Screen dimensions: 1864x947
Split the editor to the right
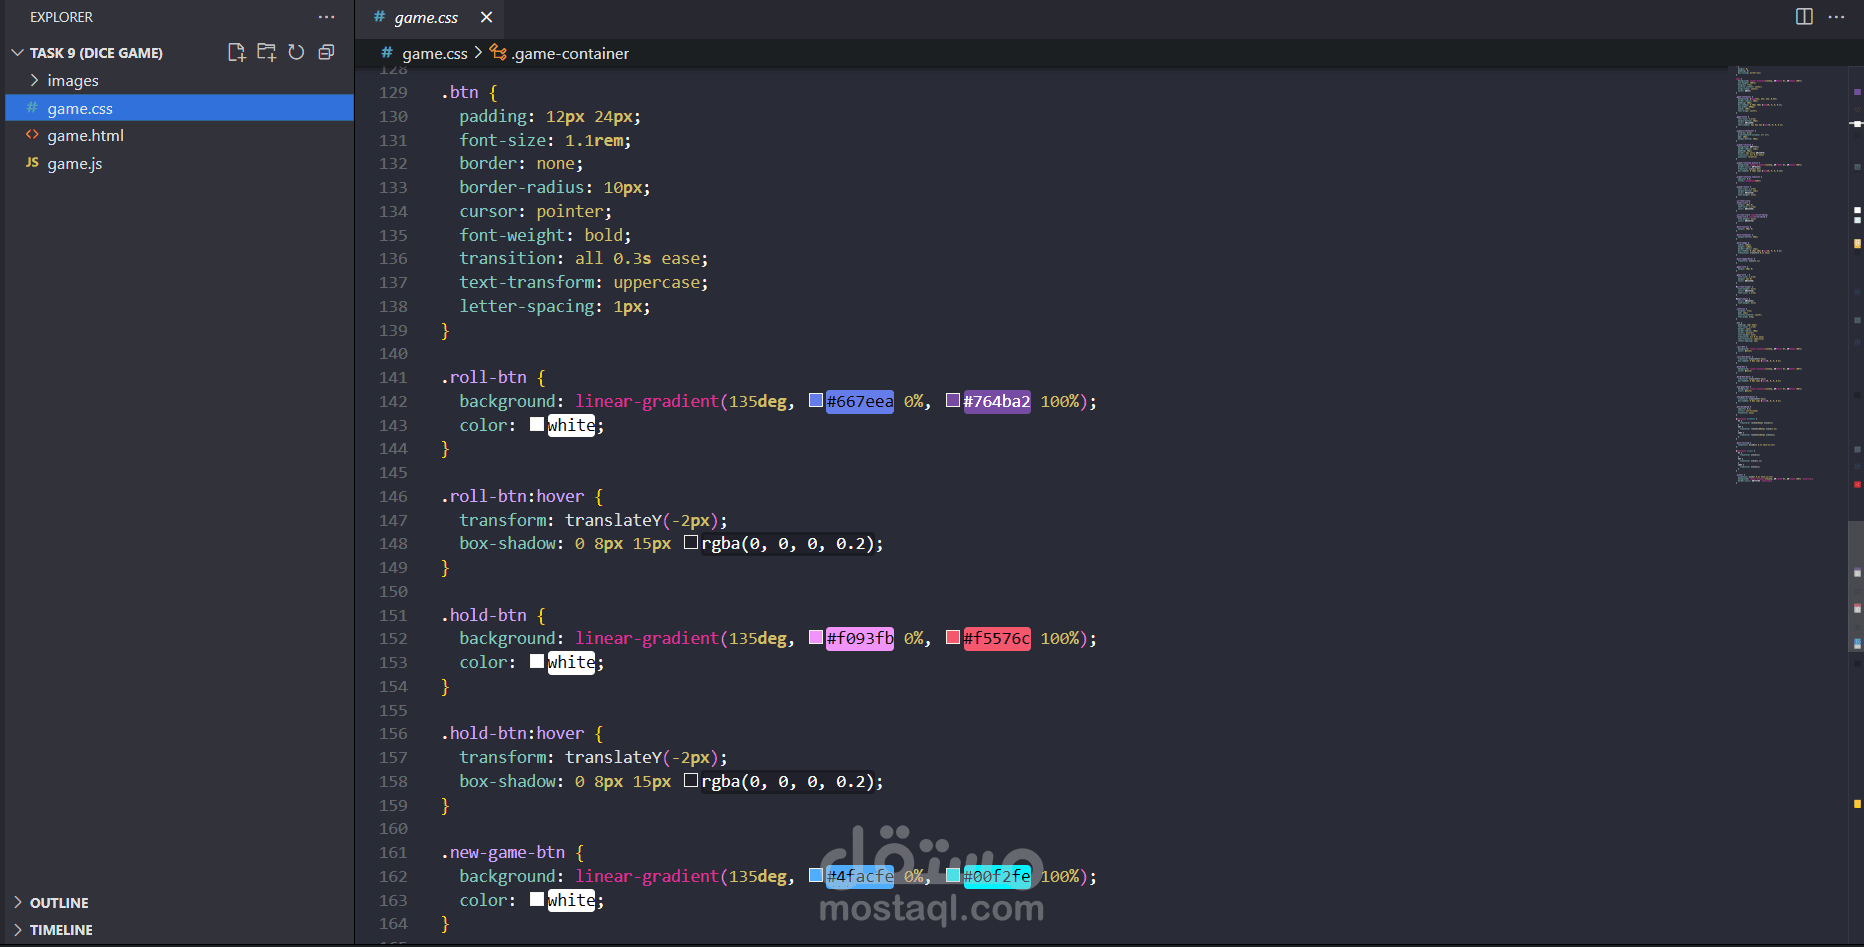pyautogui.click(x=1804, y=17)
